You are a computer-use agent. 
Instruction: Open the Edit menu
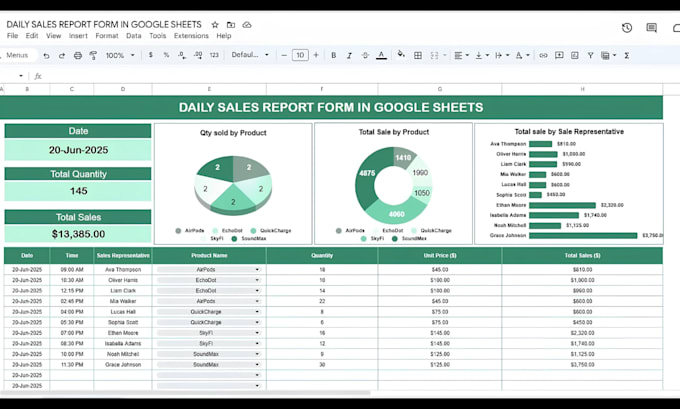coord(32,36)
